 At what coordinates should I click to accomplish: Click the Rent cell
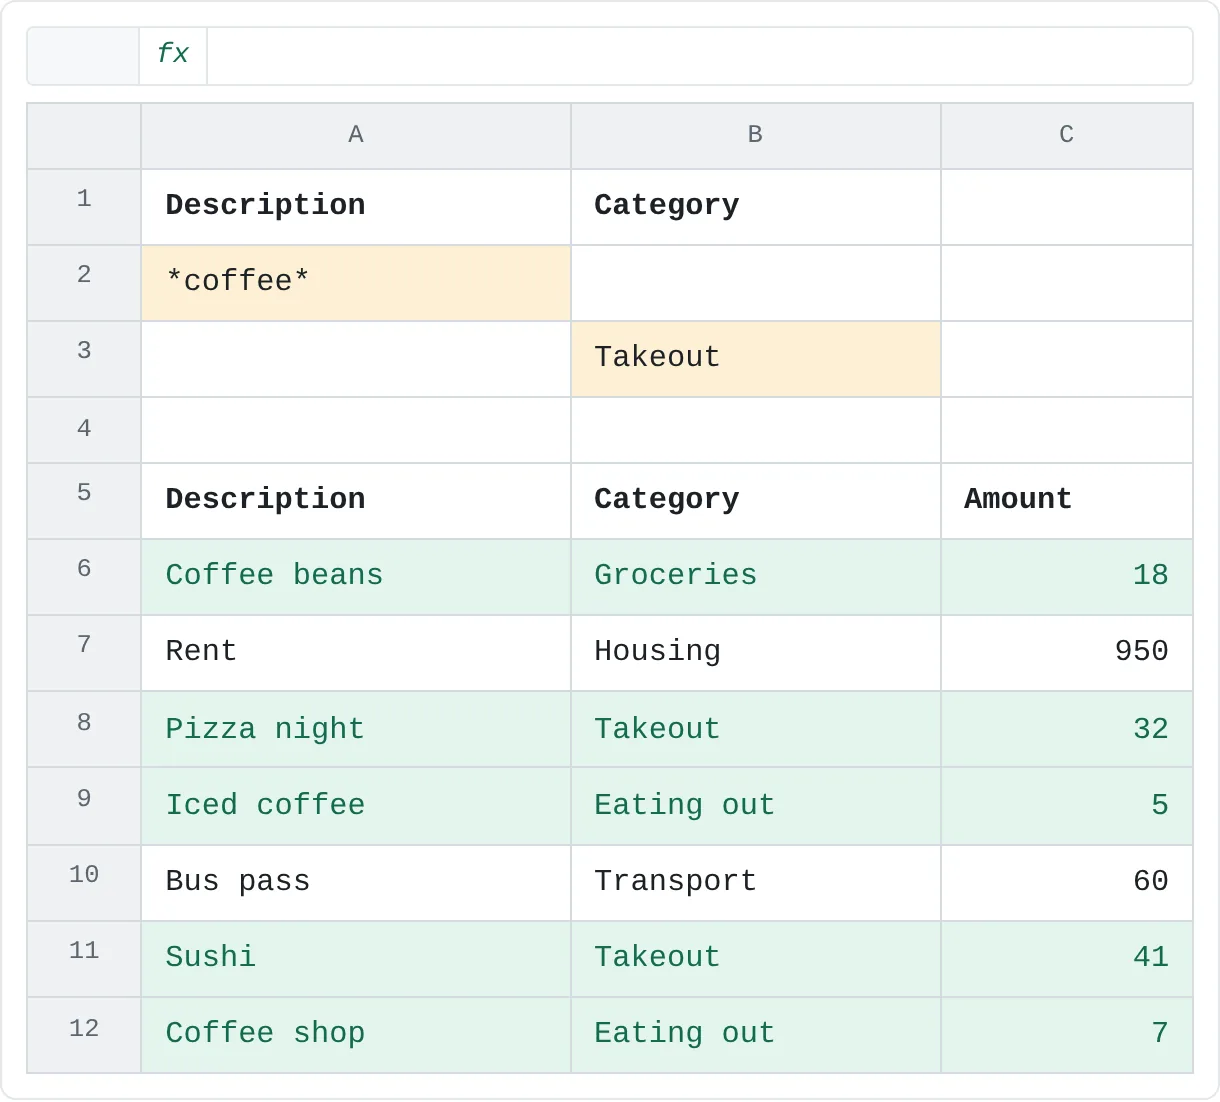356,653
